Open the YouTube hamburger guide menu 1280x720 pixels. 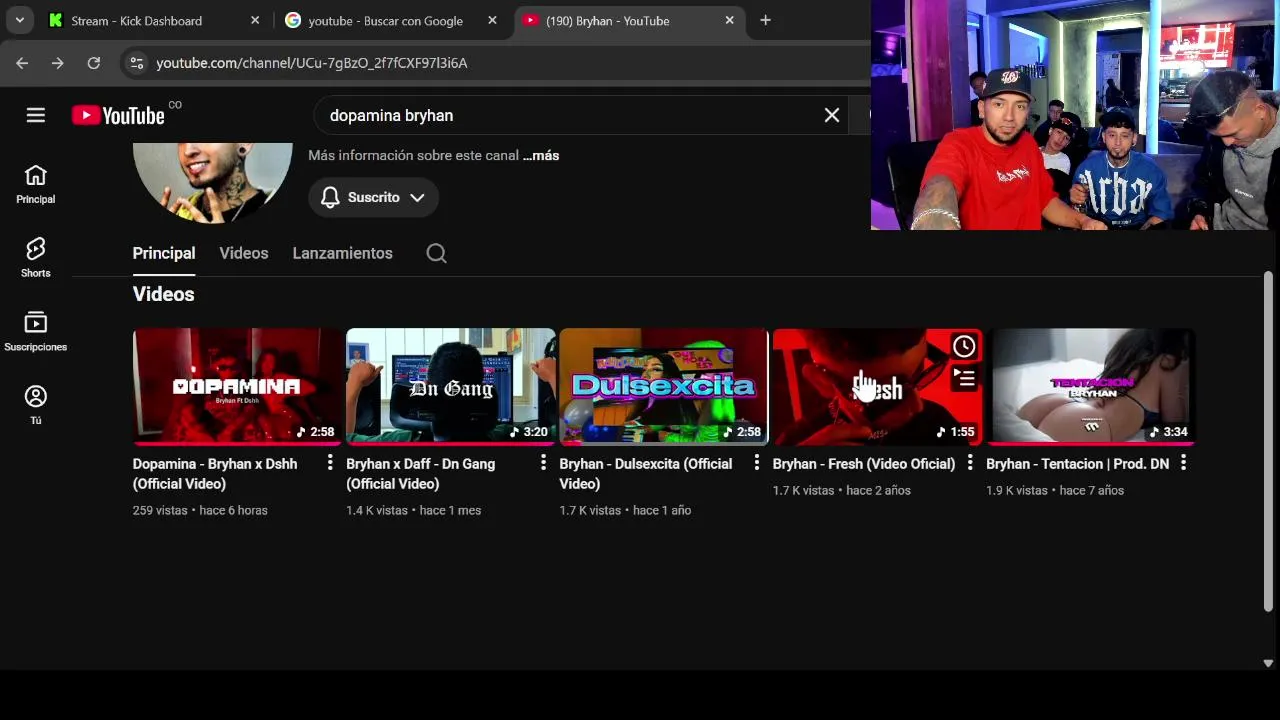pos(36,115)
